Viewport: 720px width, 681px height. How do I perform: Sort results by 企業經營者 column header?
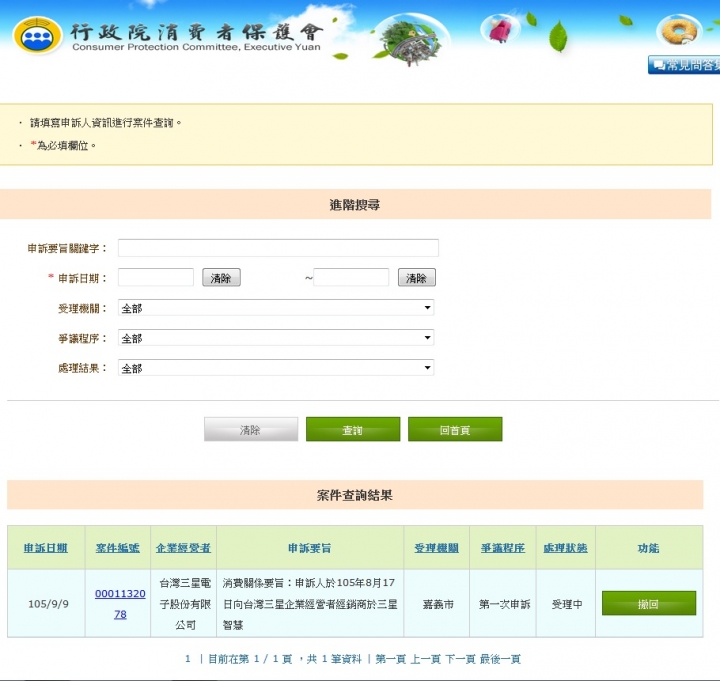click(183, 548)
